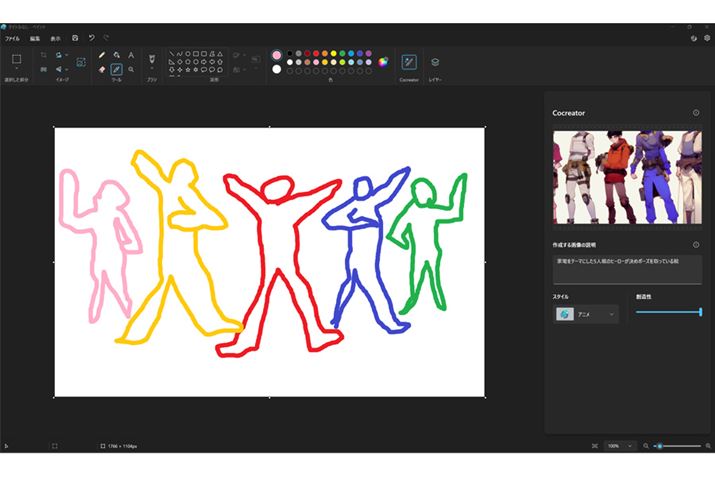Expand the selection tool dropdown

16,70
